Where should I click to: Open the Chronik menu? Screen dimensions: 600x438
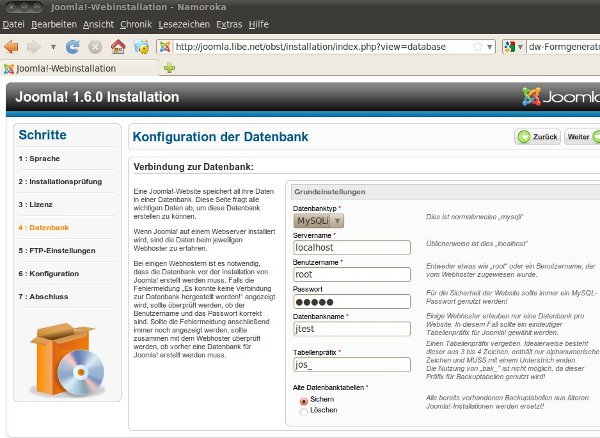[x=136, y=24]
